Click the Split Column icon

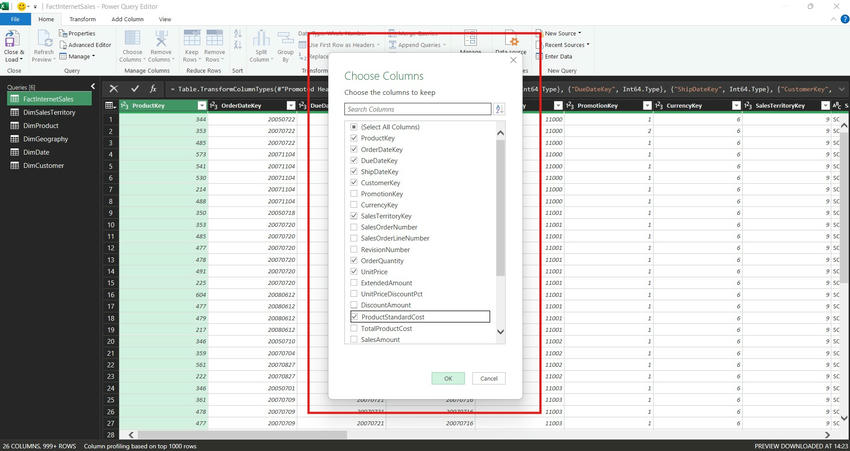261,38
